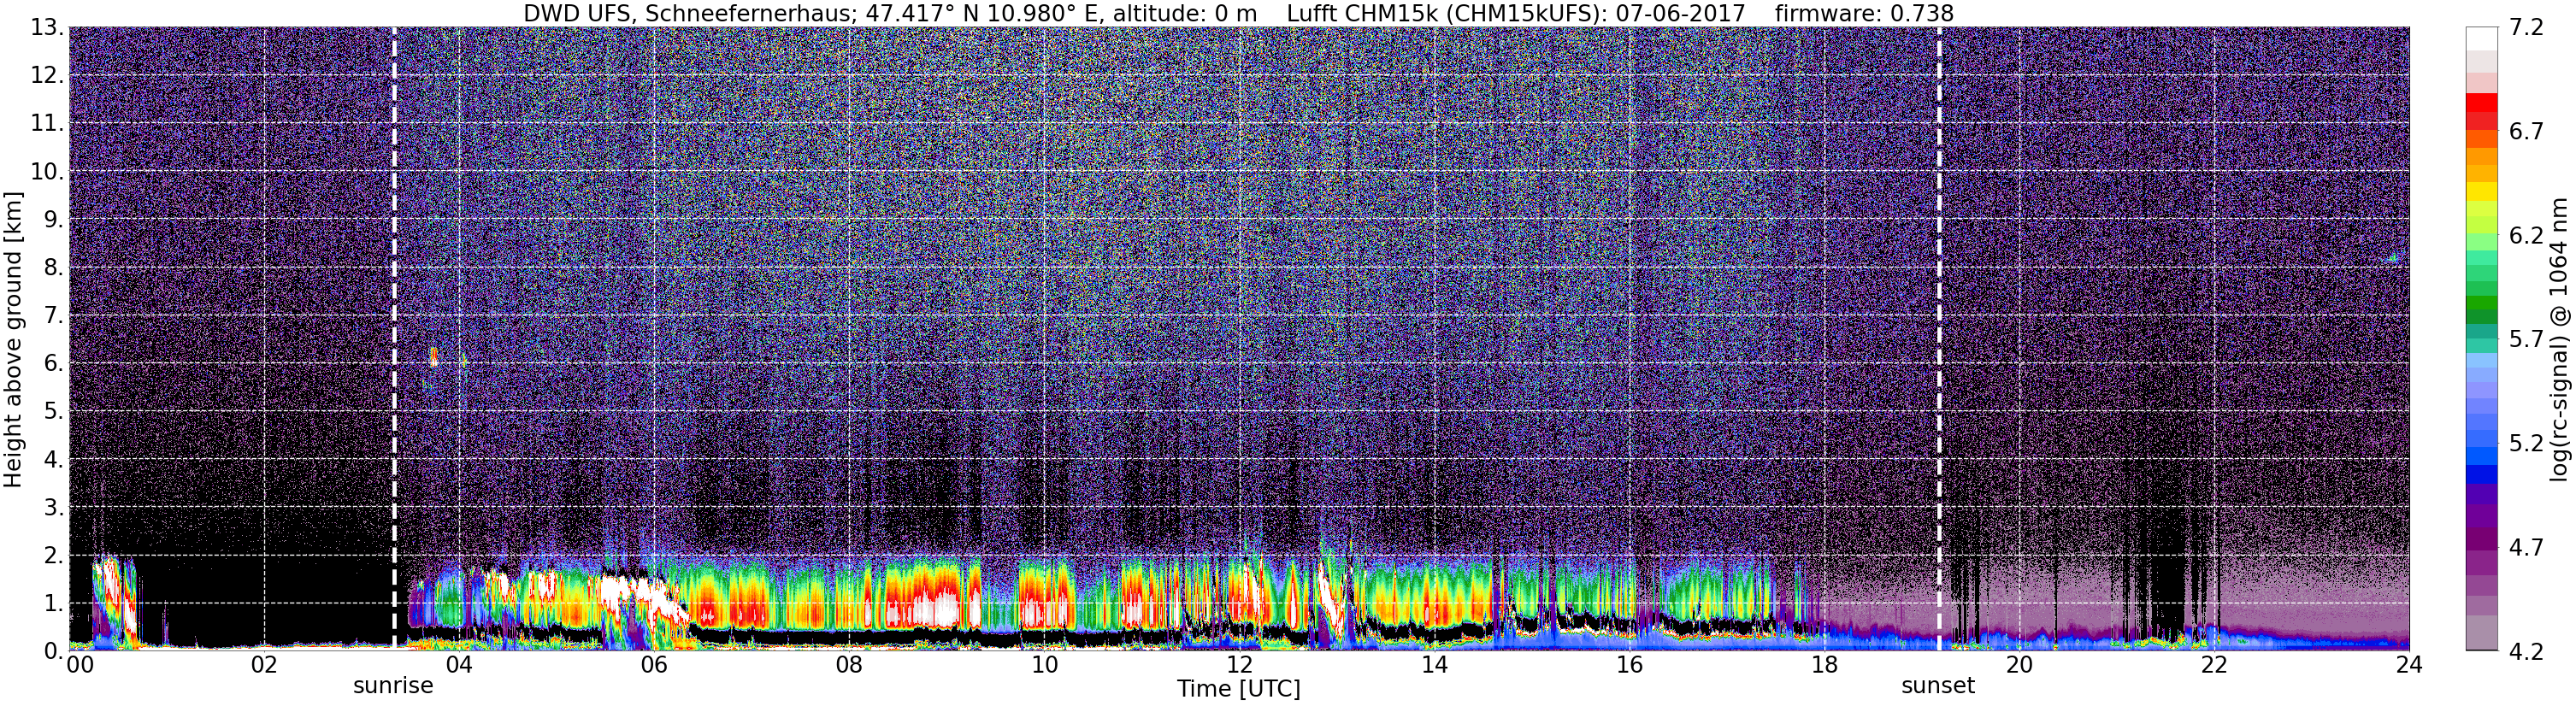This screenshot has width=2576, height=706.
Task: Click the colorbar tick value 4.7
Action: pos(2526,547)
